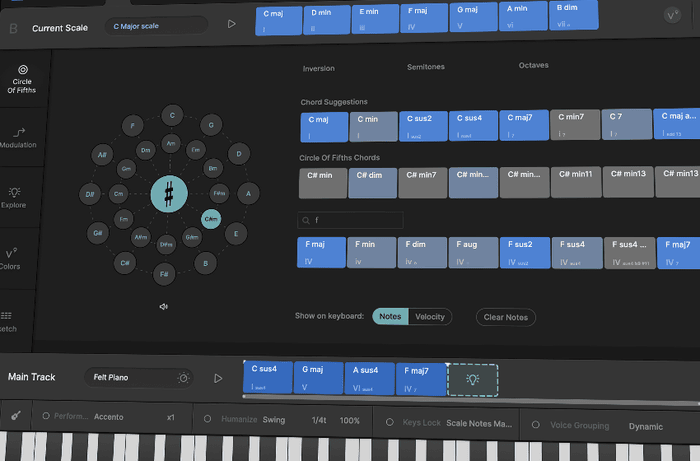Open the C Major scale dropdown
The height and width of the screenshot is (461, 700).
(x=157, y=26)
